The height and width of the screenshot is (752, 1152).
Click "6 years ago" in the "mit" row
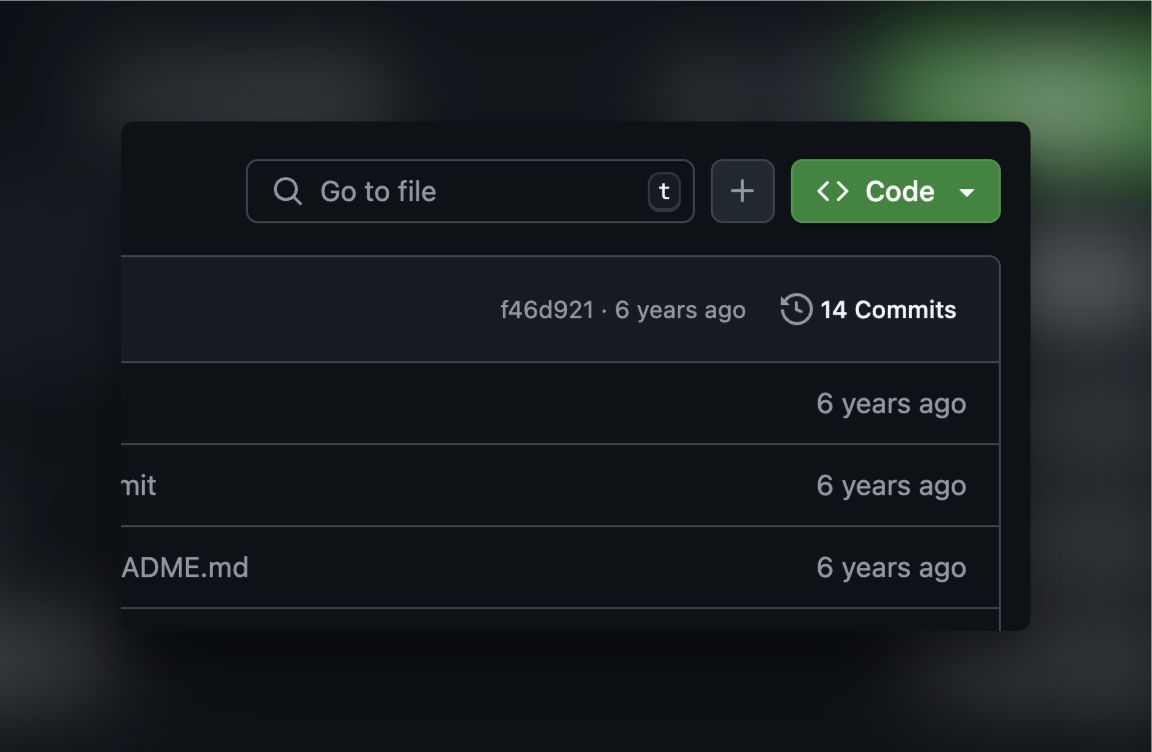coord(891,486)
